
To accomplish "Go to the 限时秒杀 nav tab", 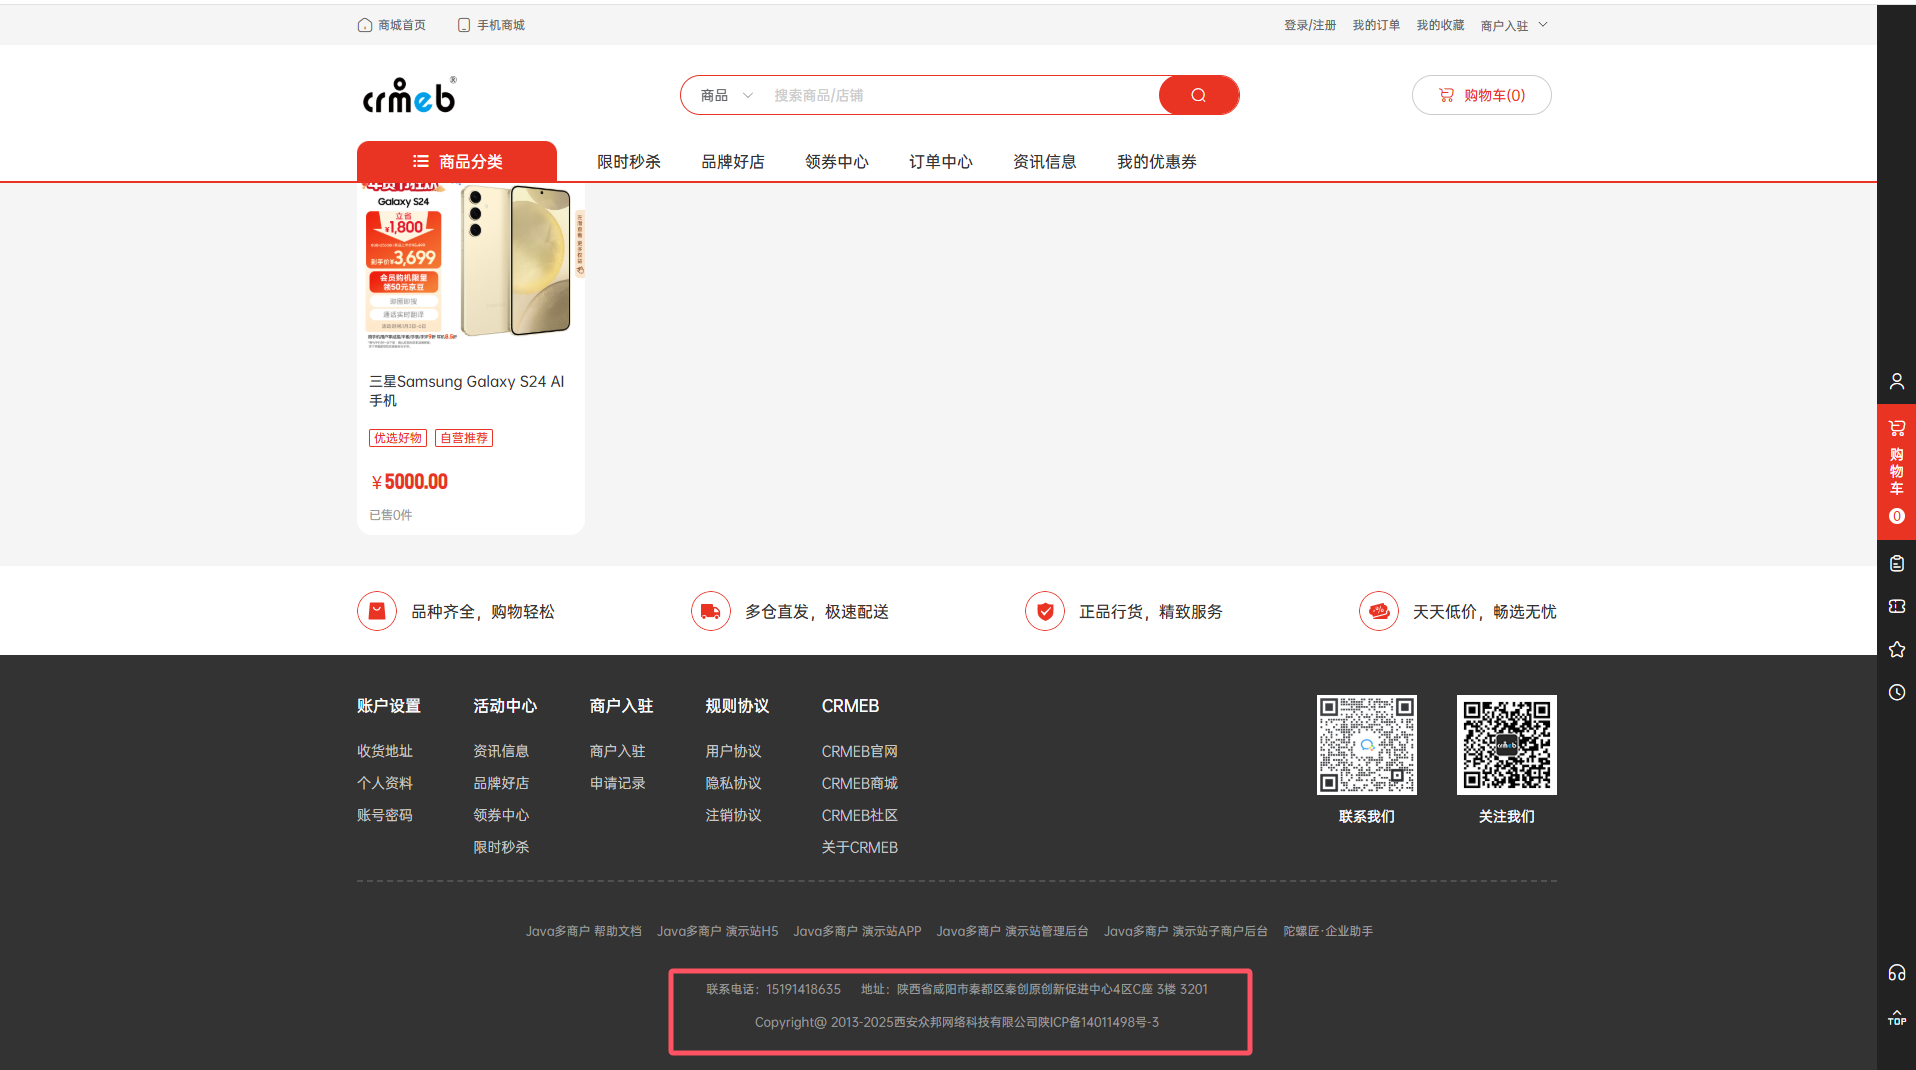I will point(628,162).
